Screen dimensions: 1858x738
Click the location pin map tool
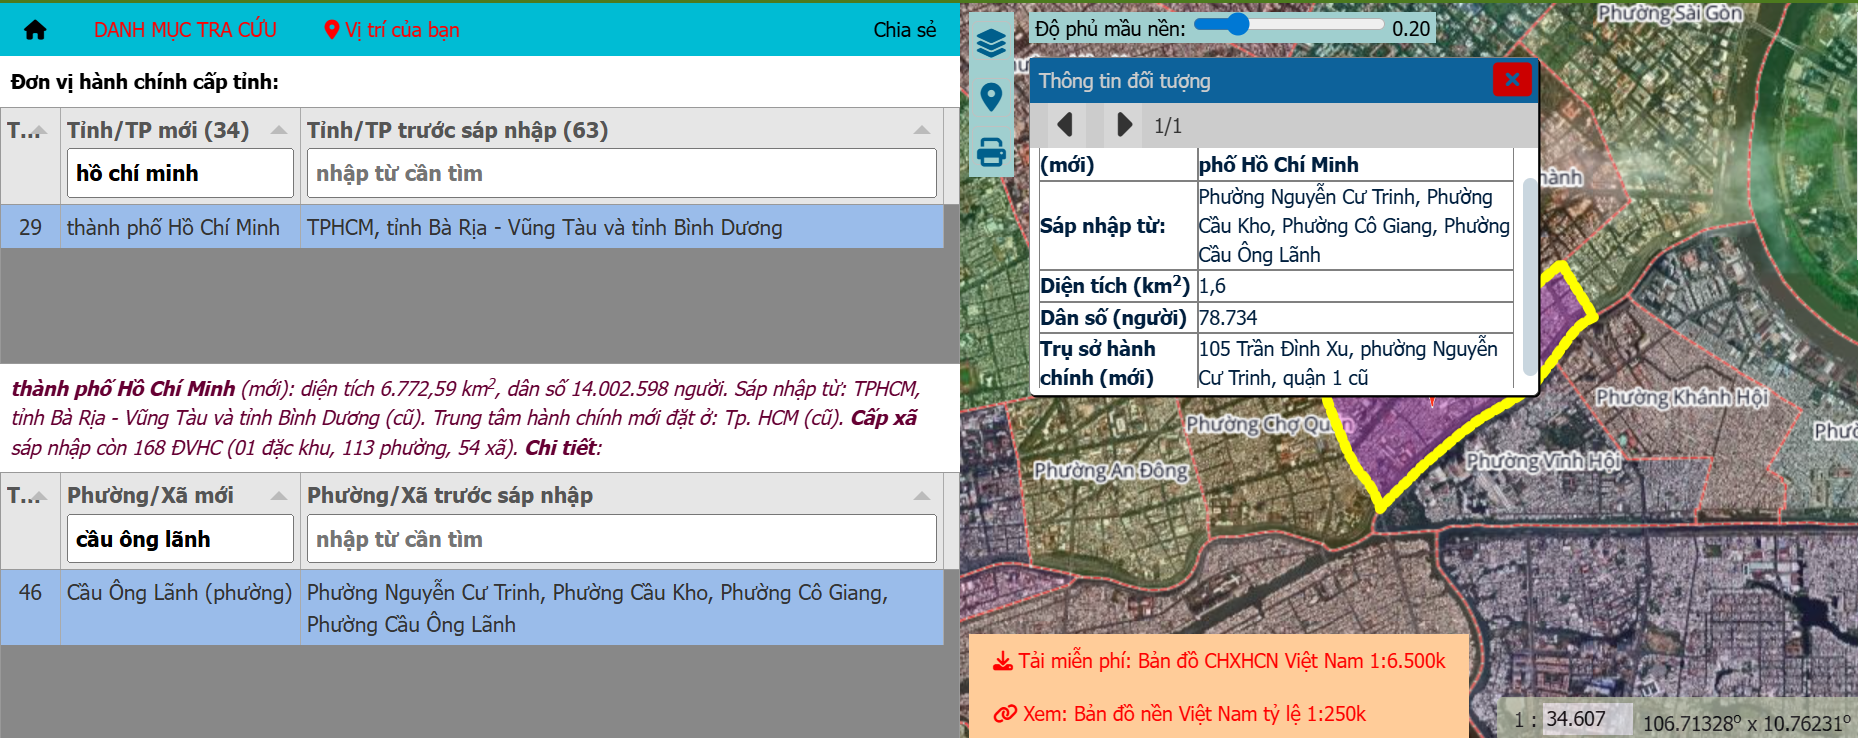(x=991, y=97)
